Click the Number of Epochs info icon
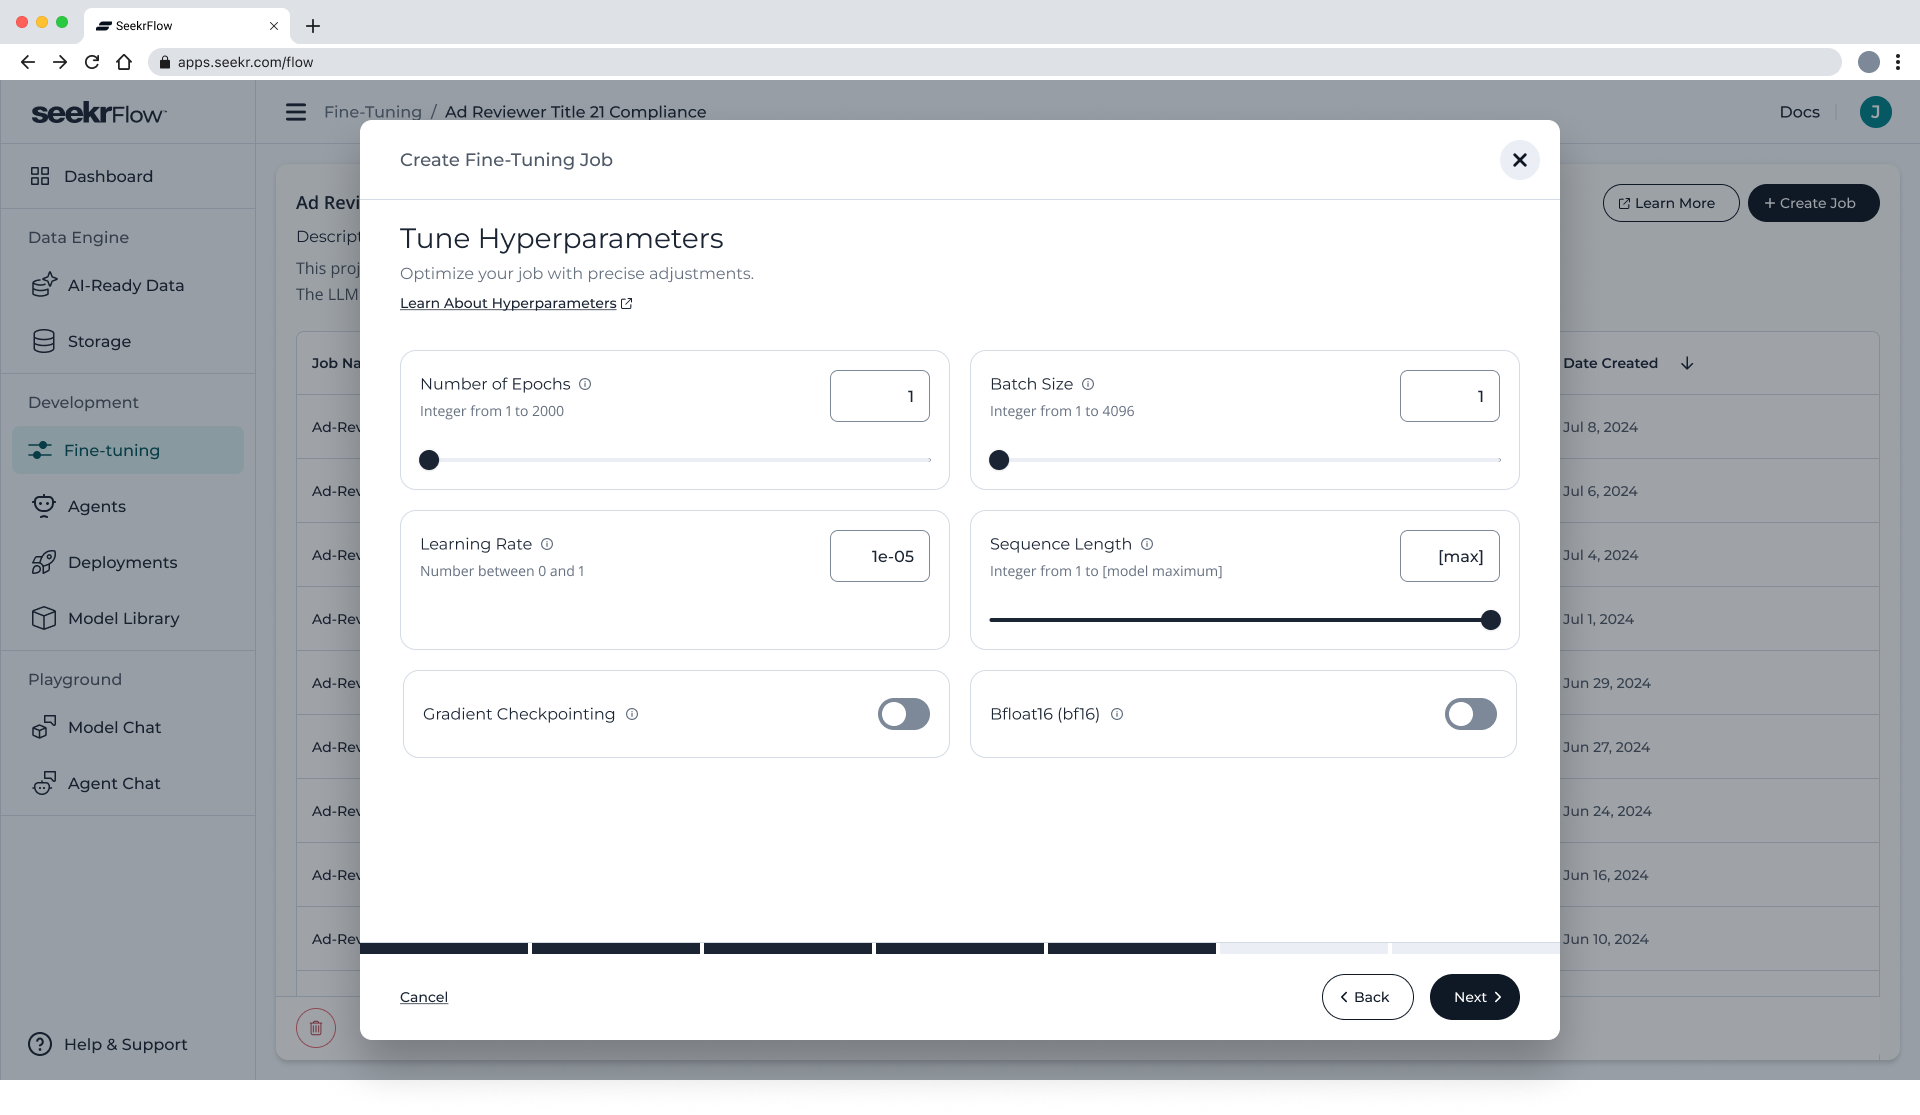The height and width of the screenshot is (1115, 1920). click(x=585, y=384)
